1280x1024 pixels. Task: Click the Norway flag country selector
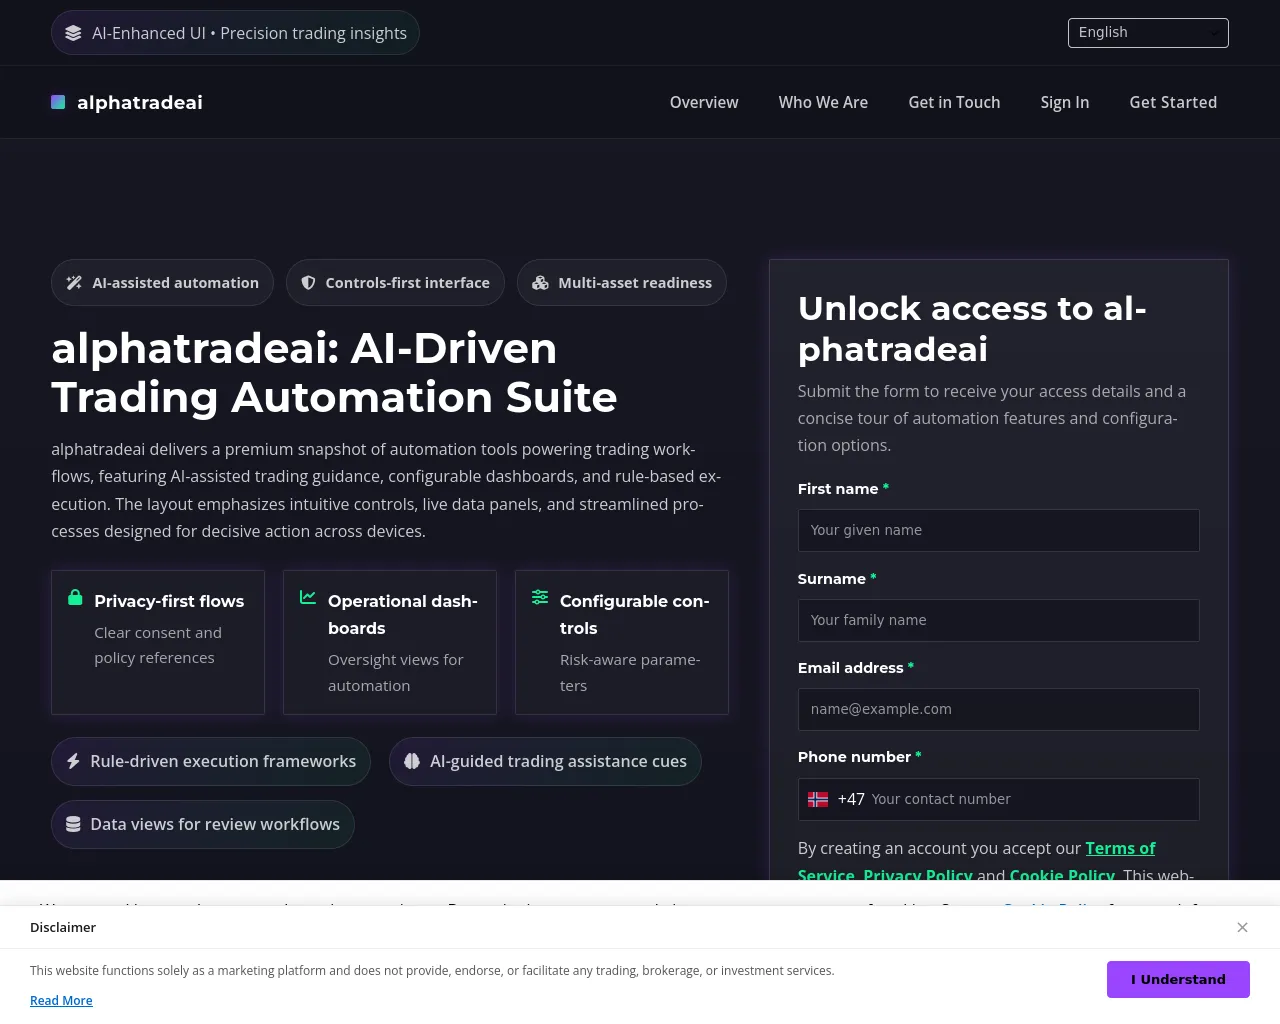[818, 799]
